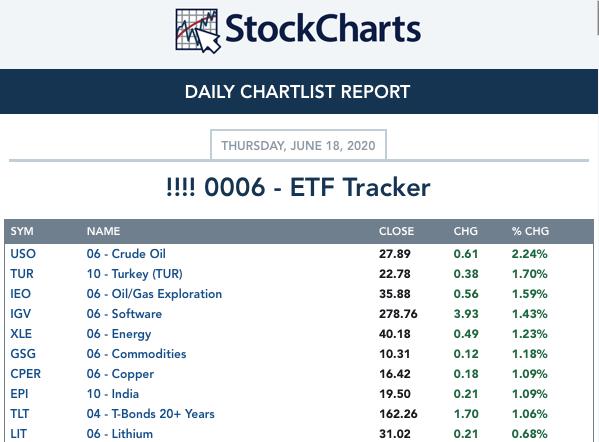Click the % CHG column header

point(530,231)
